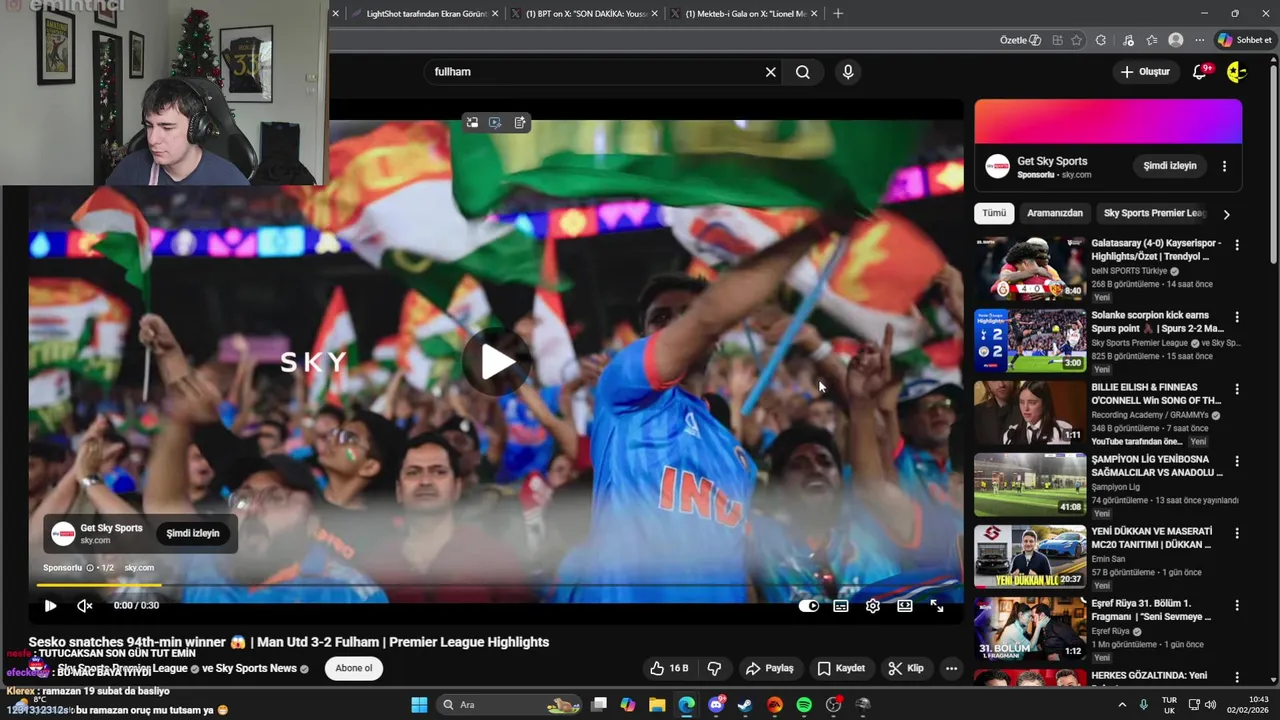This screenshot has height=720, width=1280.
Task: Open Solanke scorpion kick video thumbnail
Action: coord(1030,340)
